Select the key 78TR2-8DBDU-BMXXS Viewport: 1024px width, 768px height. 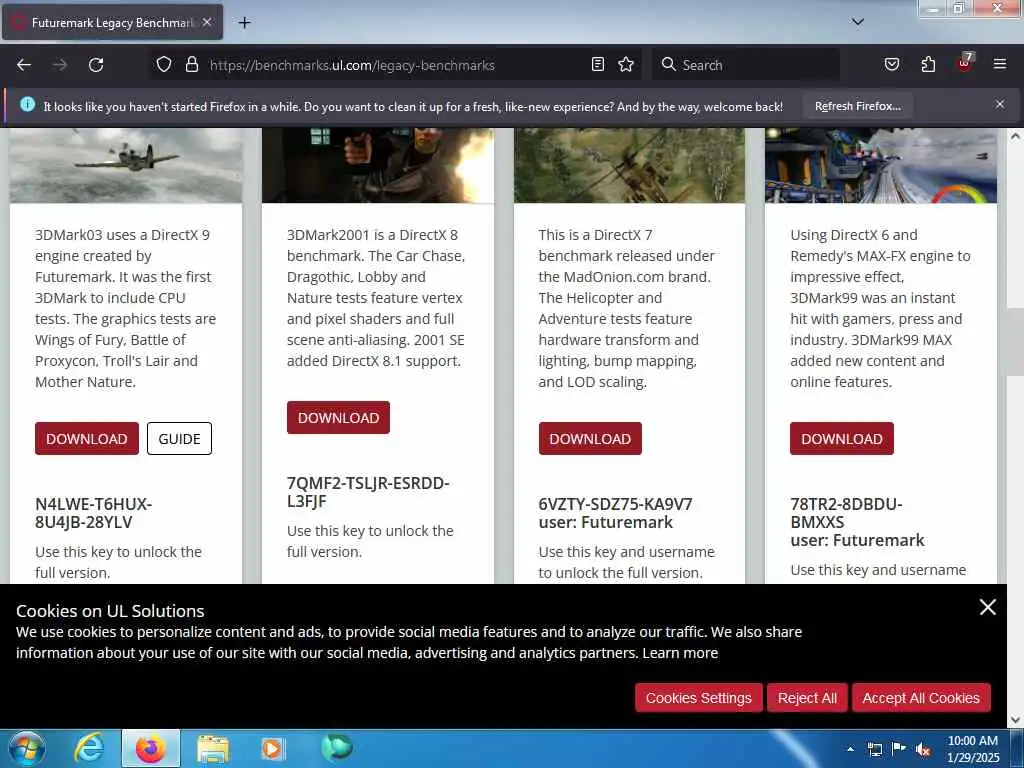coord(846,513)
